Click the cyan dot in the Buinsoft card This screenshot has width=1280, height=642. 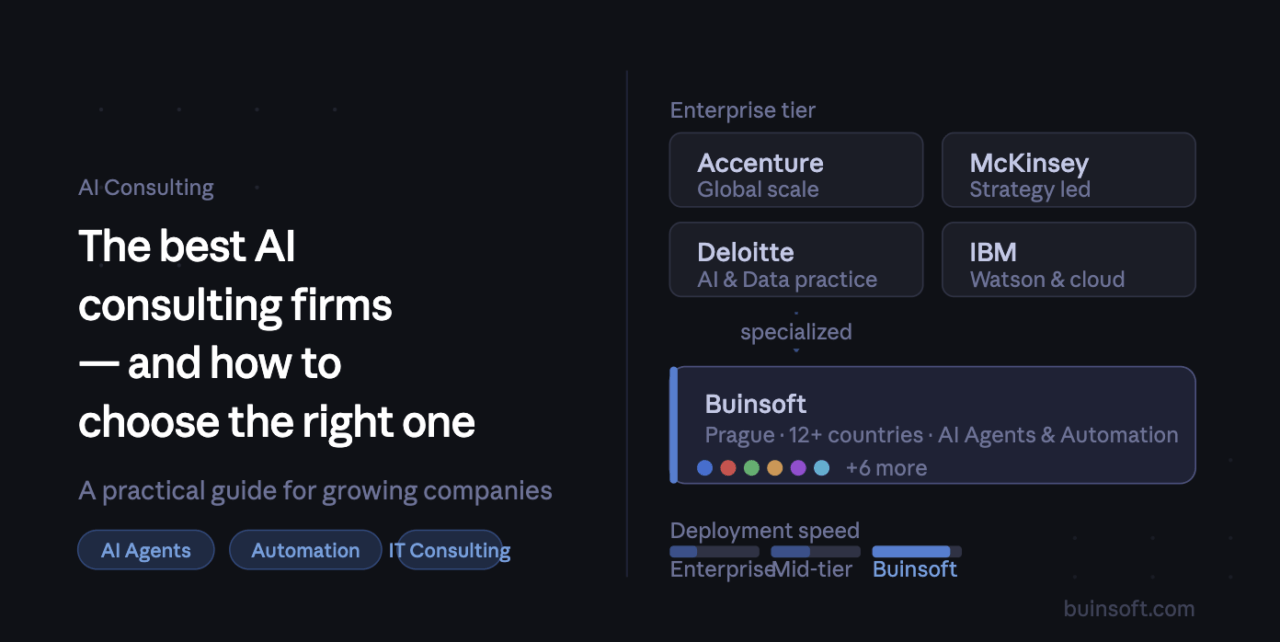tap(821, 468)
